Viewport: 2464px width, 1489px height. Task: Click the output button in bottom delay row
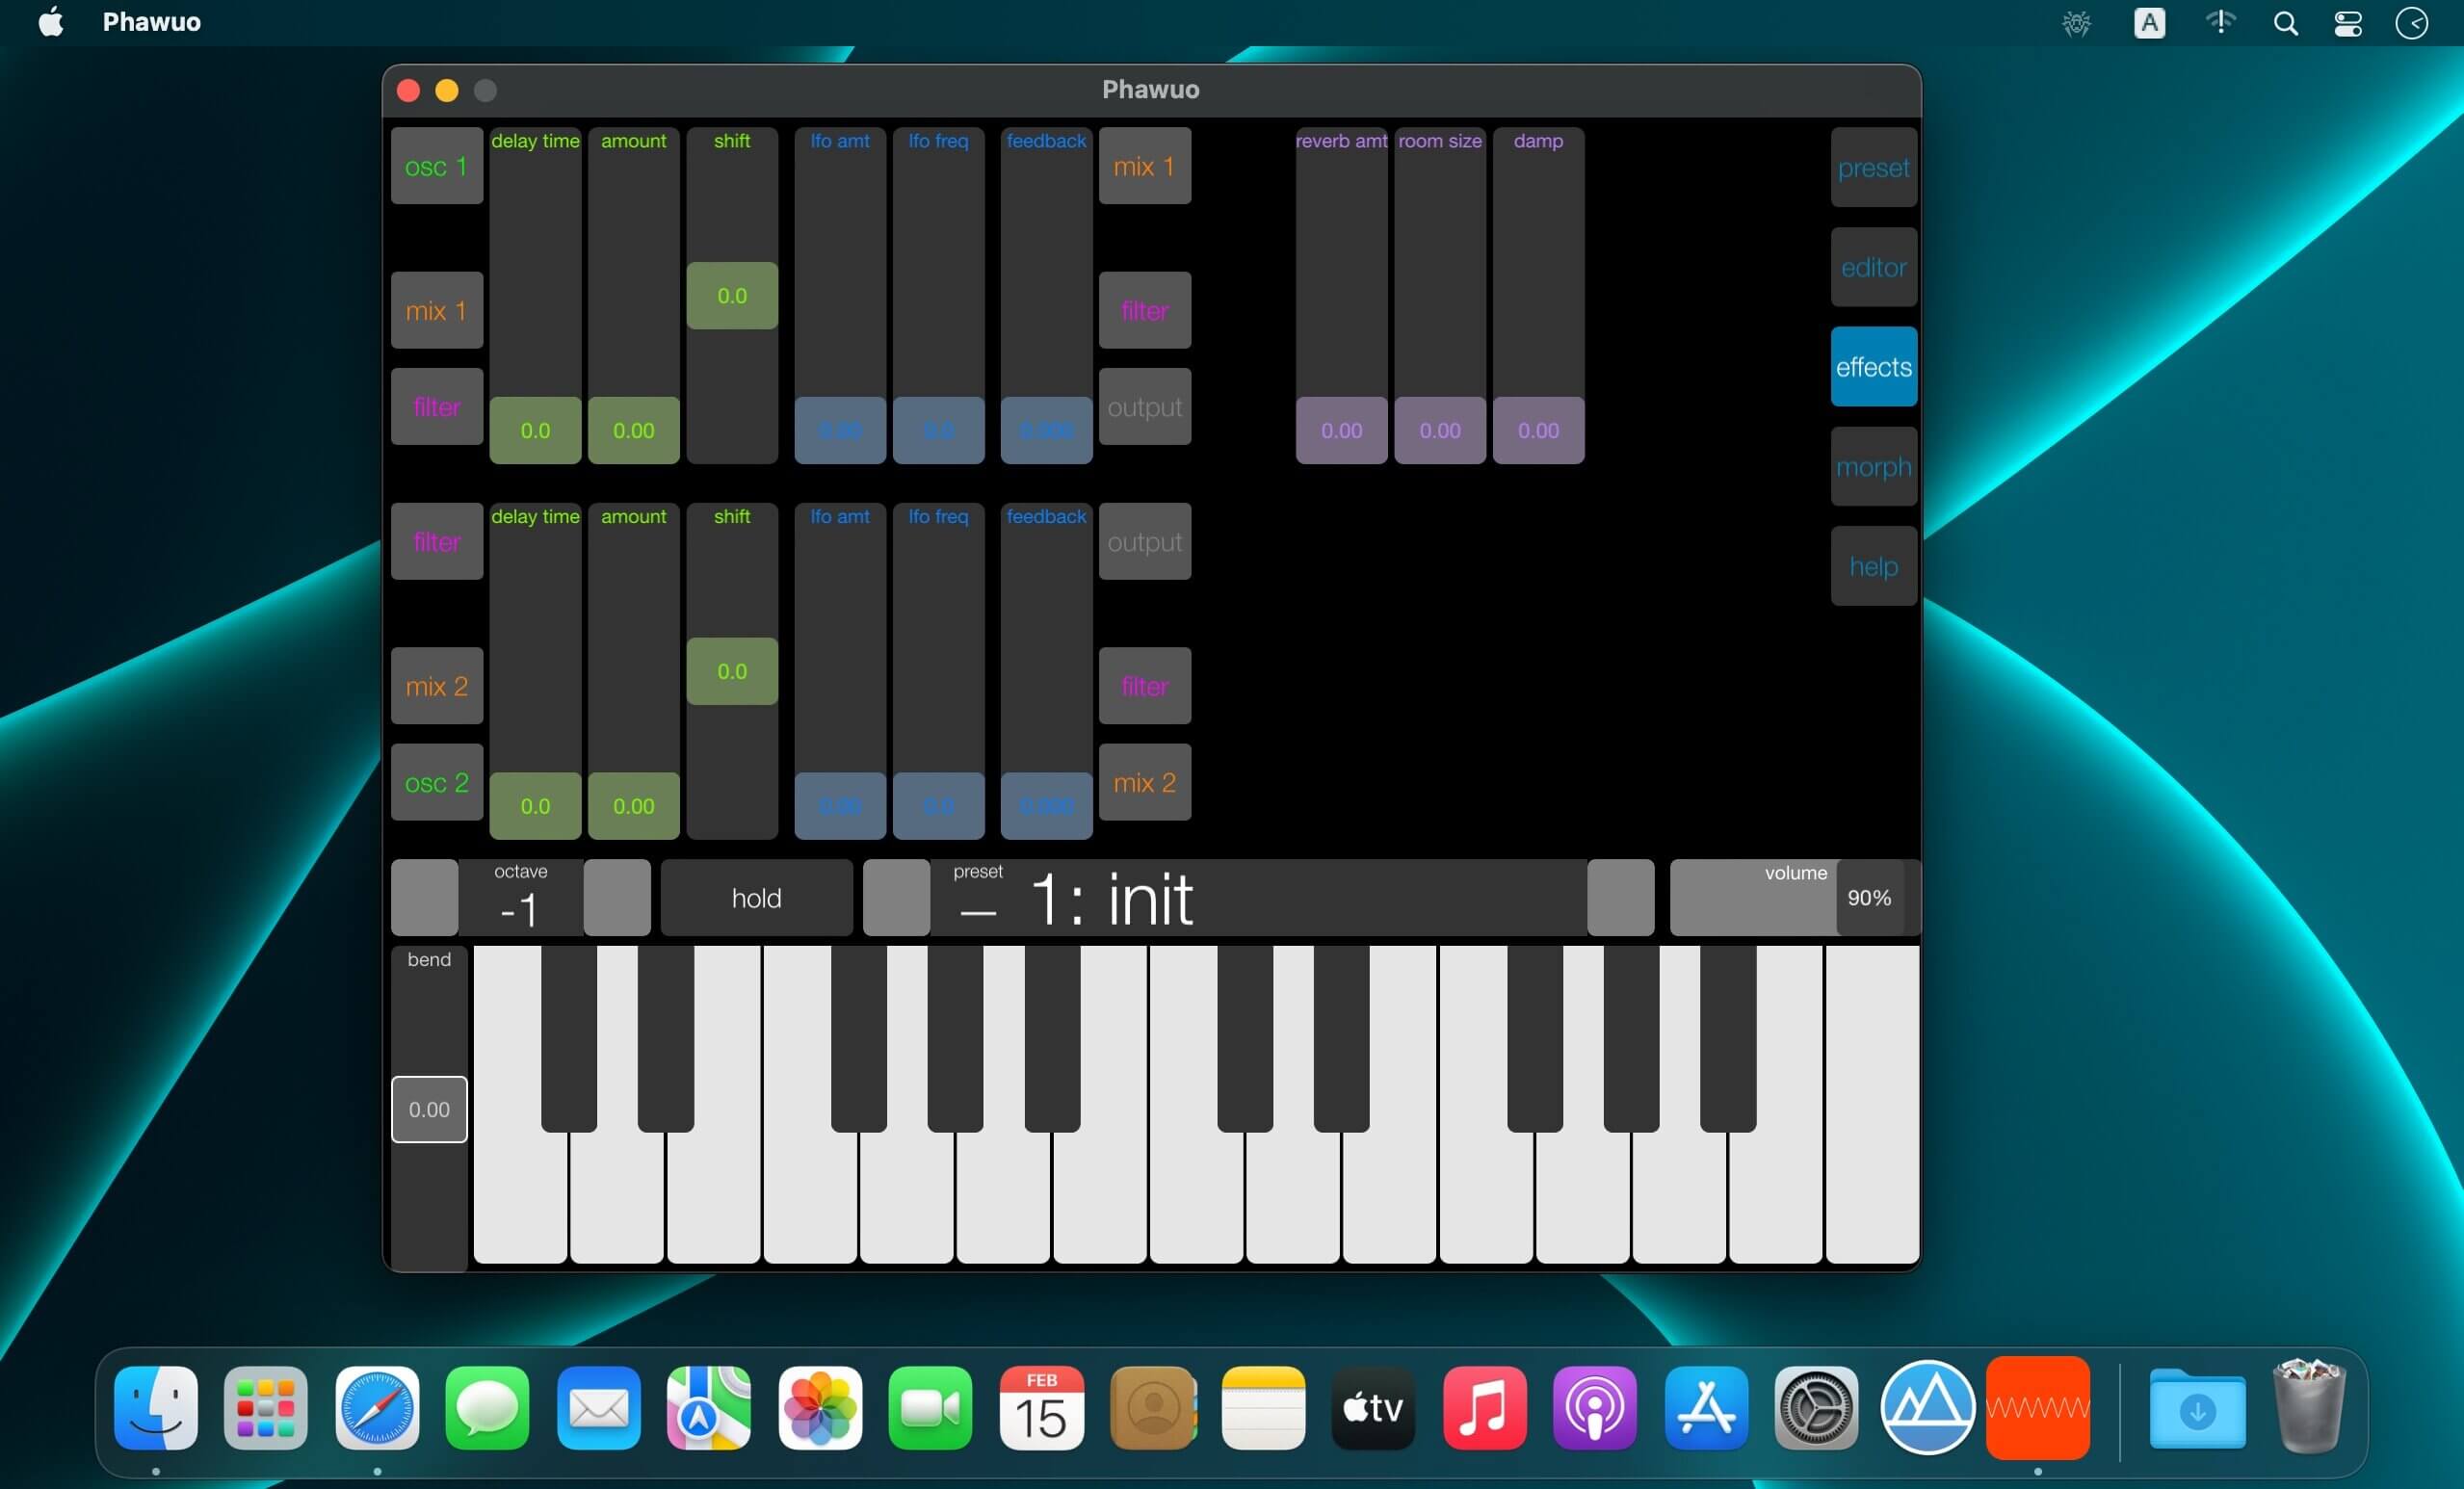(x=1145, y=541)
